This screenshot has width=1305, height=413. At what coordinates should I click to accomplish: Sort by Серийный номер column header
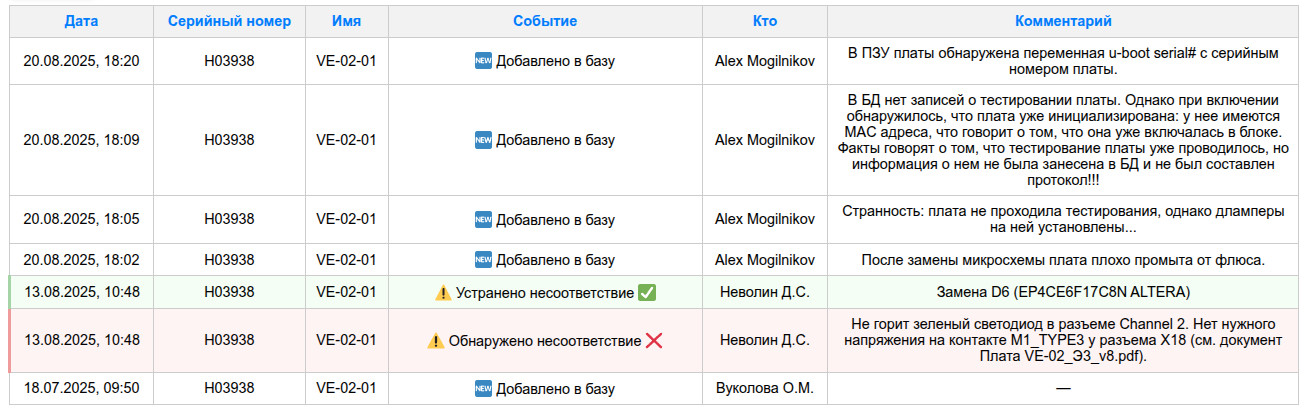(230, 21)
